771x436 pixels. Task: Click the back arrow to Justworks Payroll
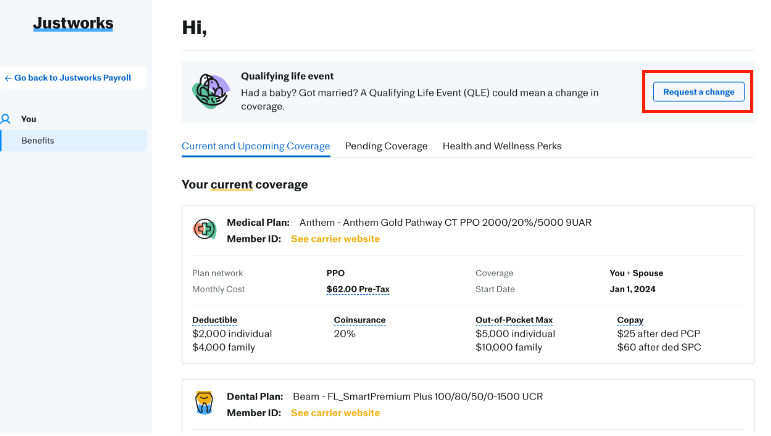point(8,77)
